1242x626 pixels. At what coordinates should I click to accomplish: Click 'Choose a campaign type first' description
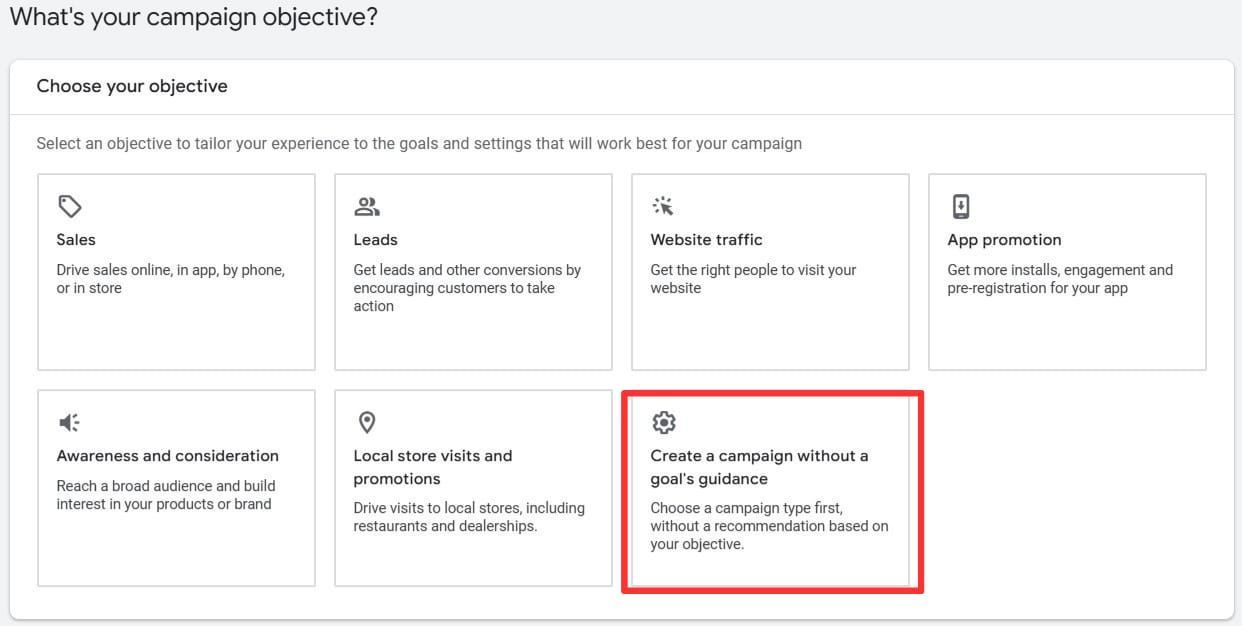point(769,526)
